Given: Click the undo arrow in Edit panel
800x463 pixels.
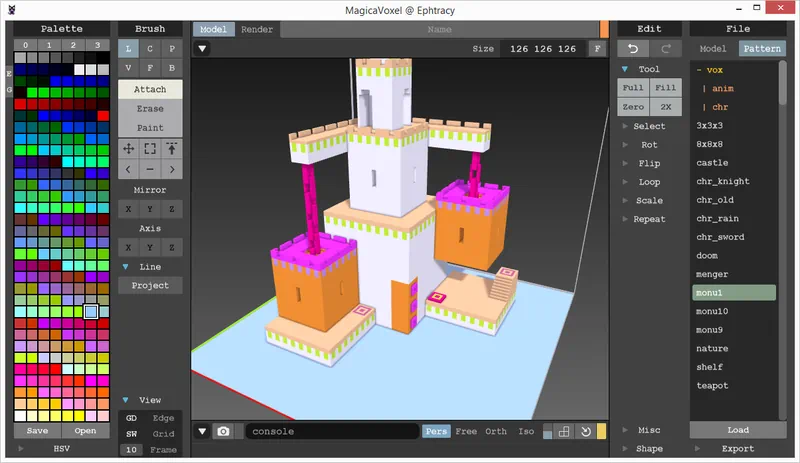Looking at the screenshot, I should point(632,48).
